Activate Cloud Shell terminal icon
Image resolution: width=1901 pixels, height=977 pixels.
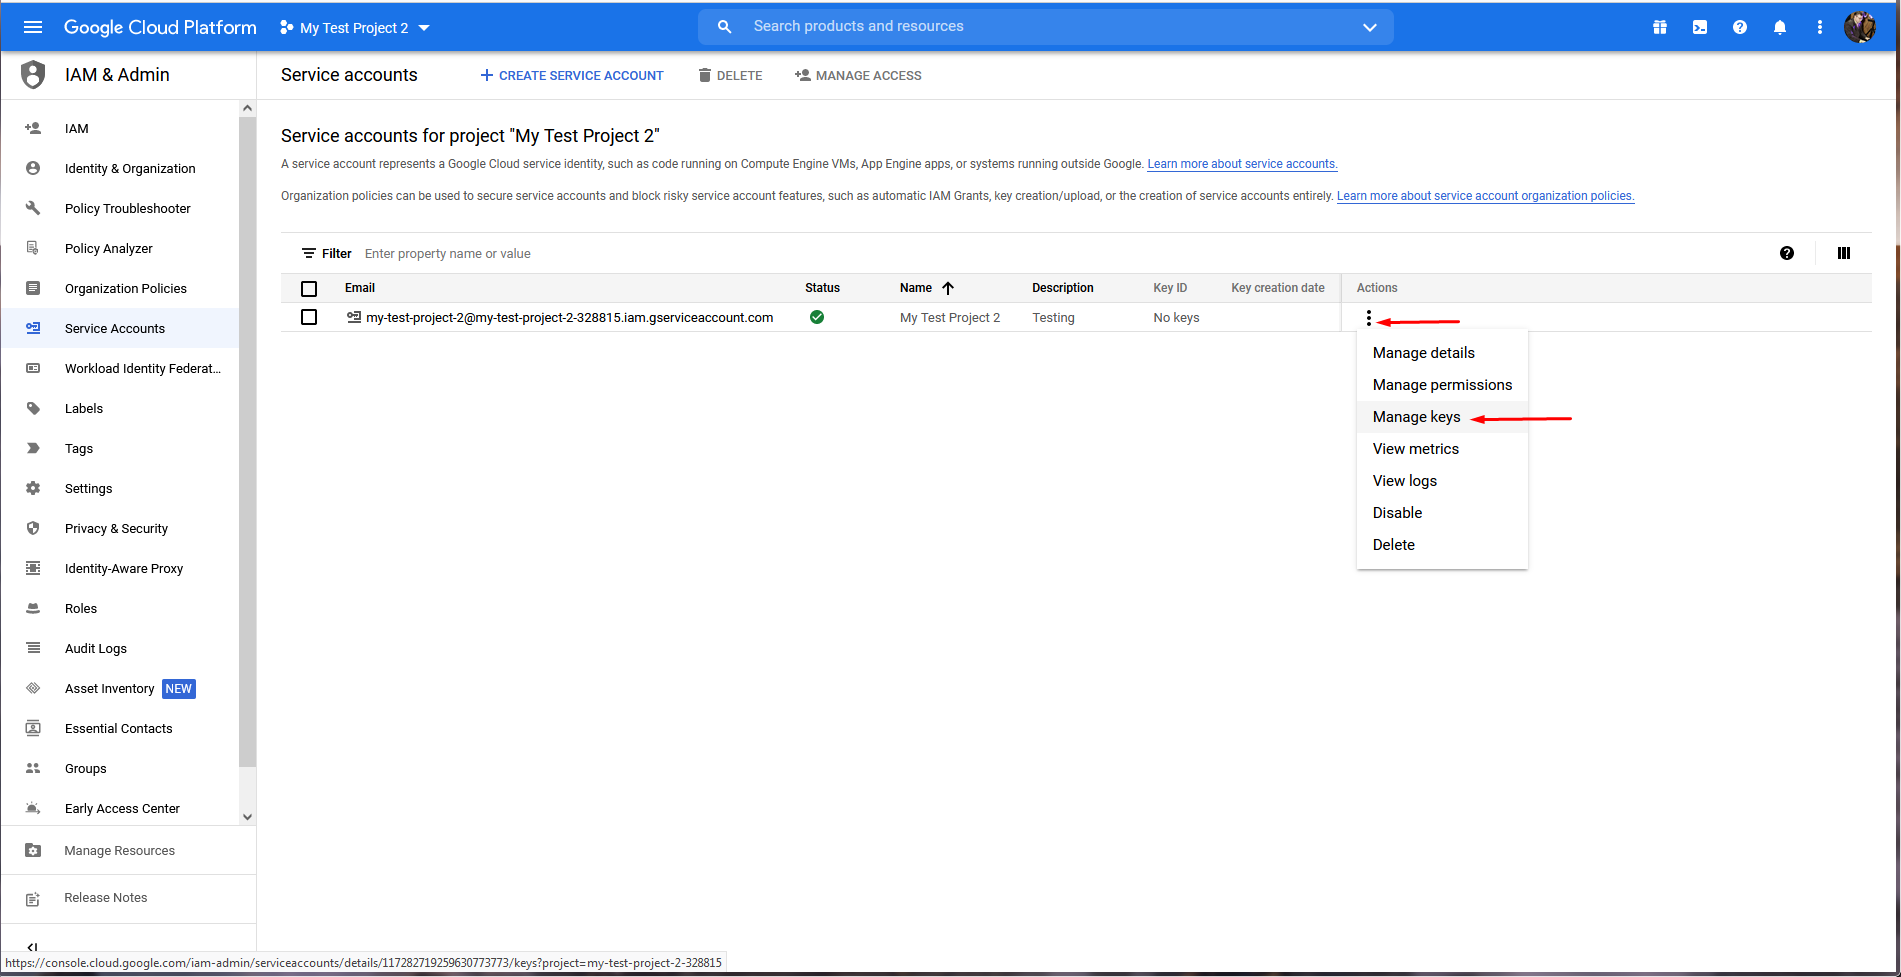pyautogui.click(x=1700, y=27)
